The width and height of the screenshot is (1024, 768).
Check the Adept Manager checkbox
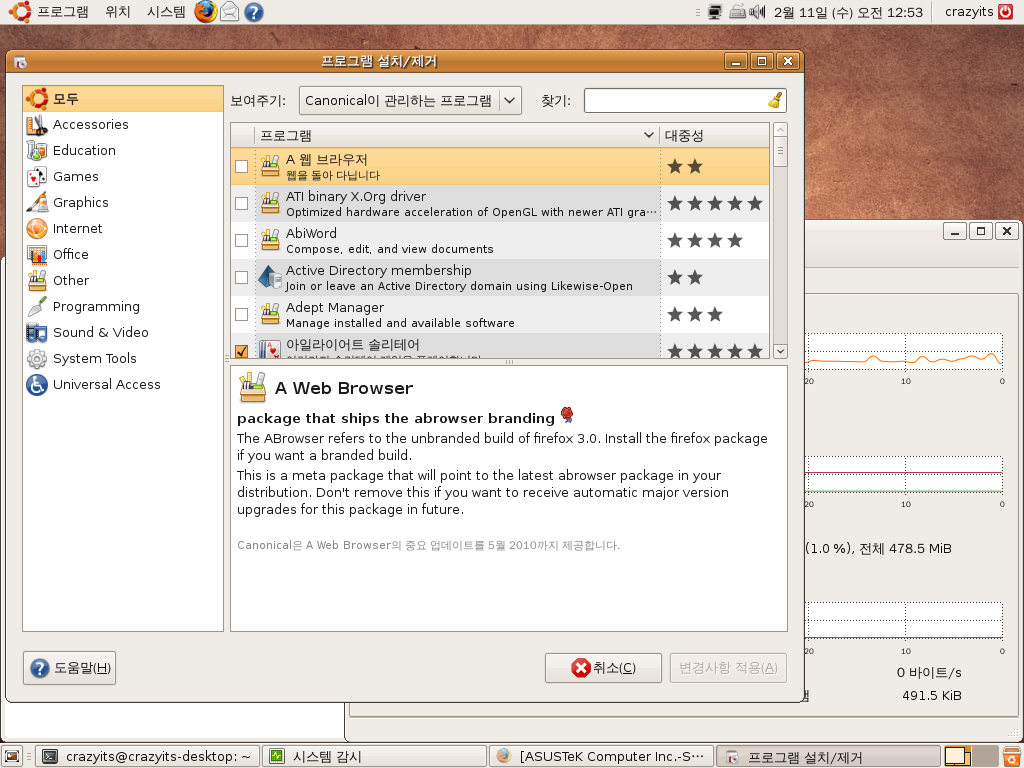point(242,315)
